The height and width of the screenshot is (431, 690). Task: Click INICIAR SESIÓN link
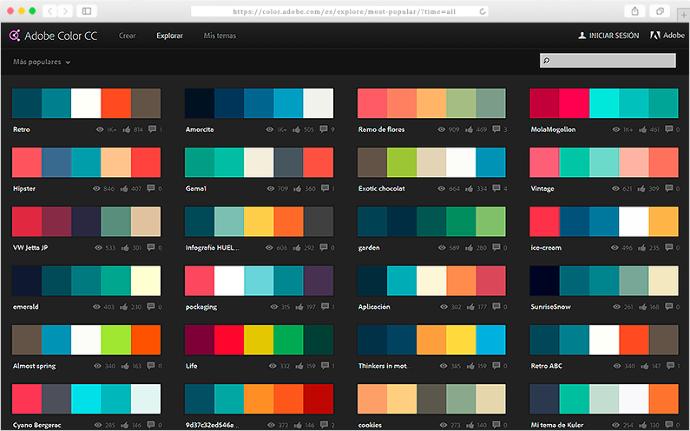[614, 36]
